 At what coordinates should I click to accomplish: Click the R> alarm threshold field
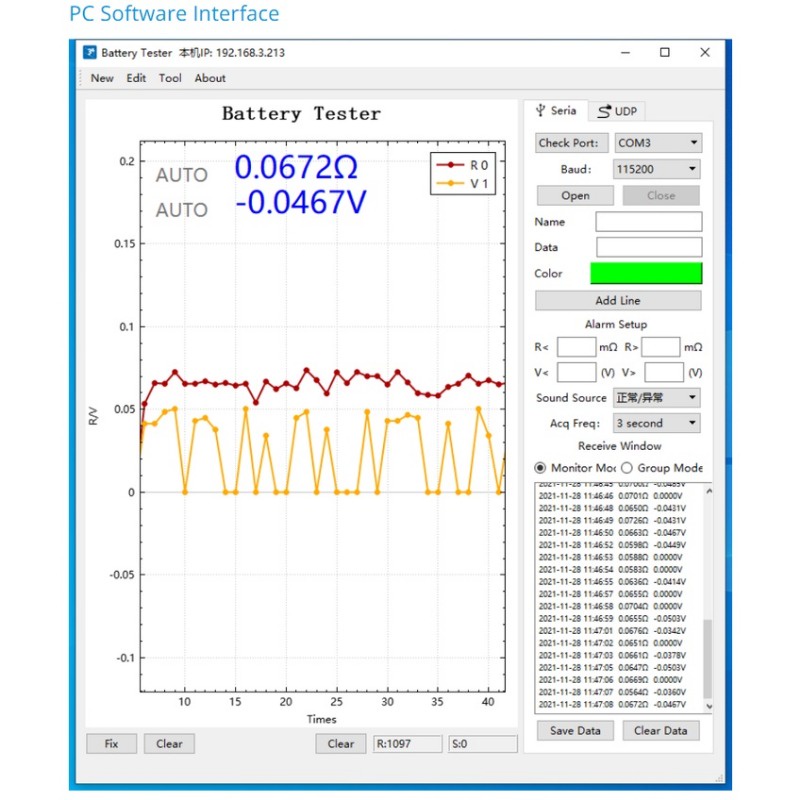click(661, 347)
